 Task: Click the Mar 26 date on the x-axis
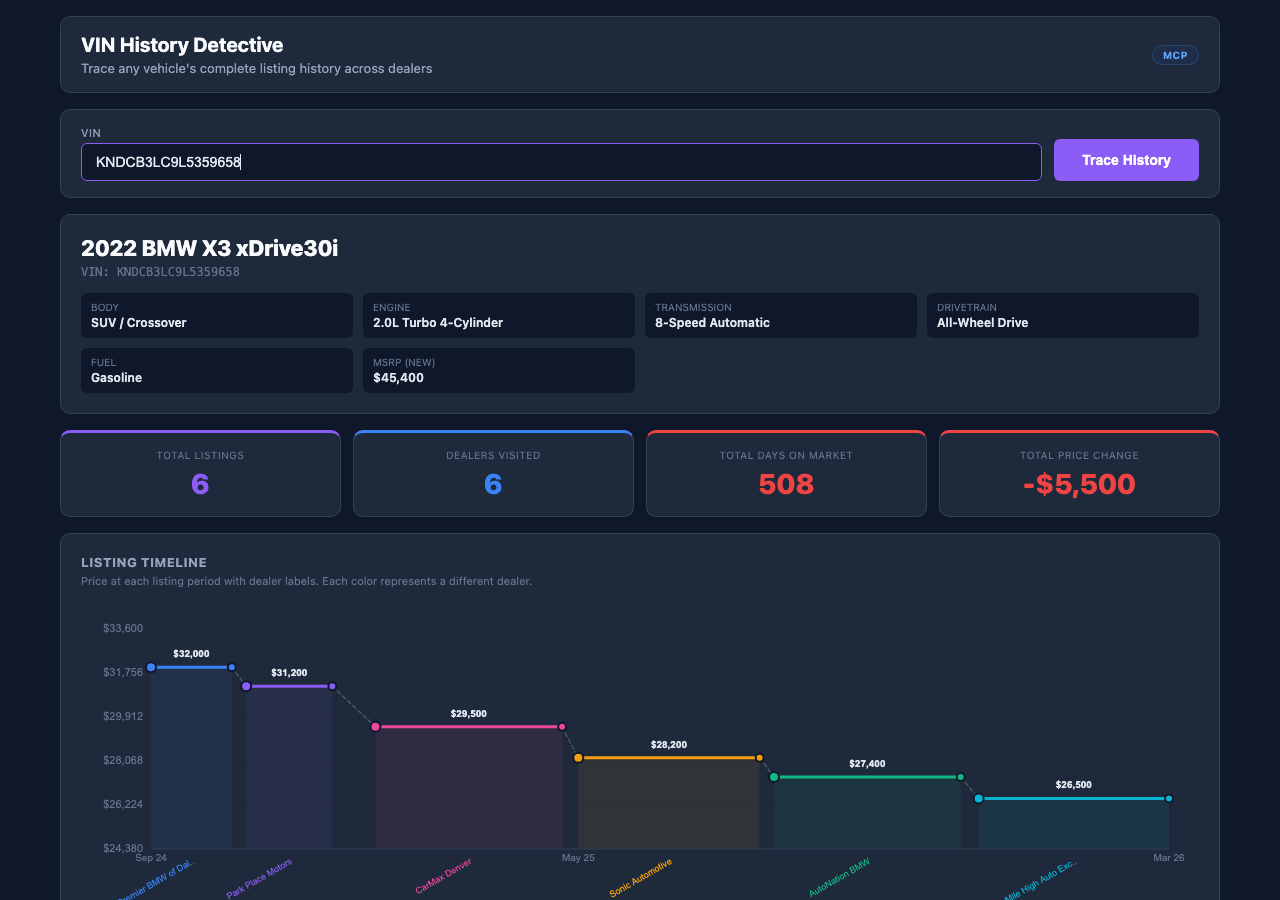coord(1168,858)
